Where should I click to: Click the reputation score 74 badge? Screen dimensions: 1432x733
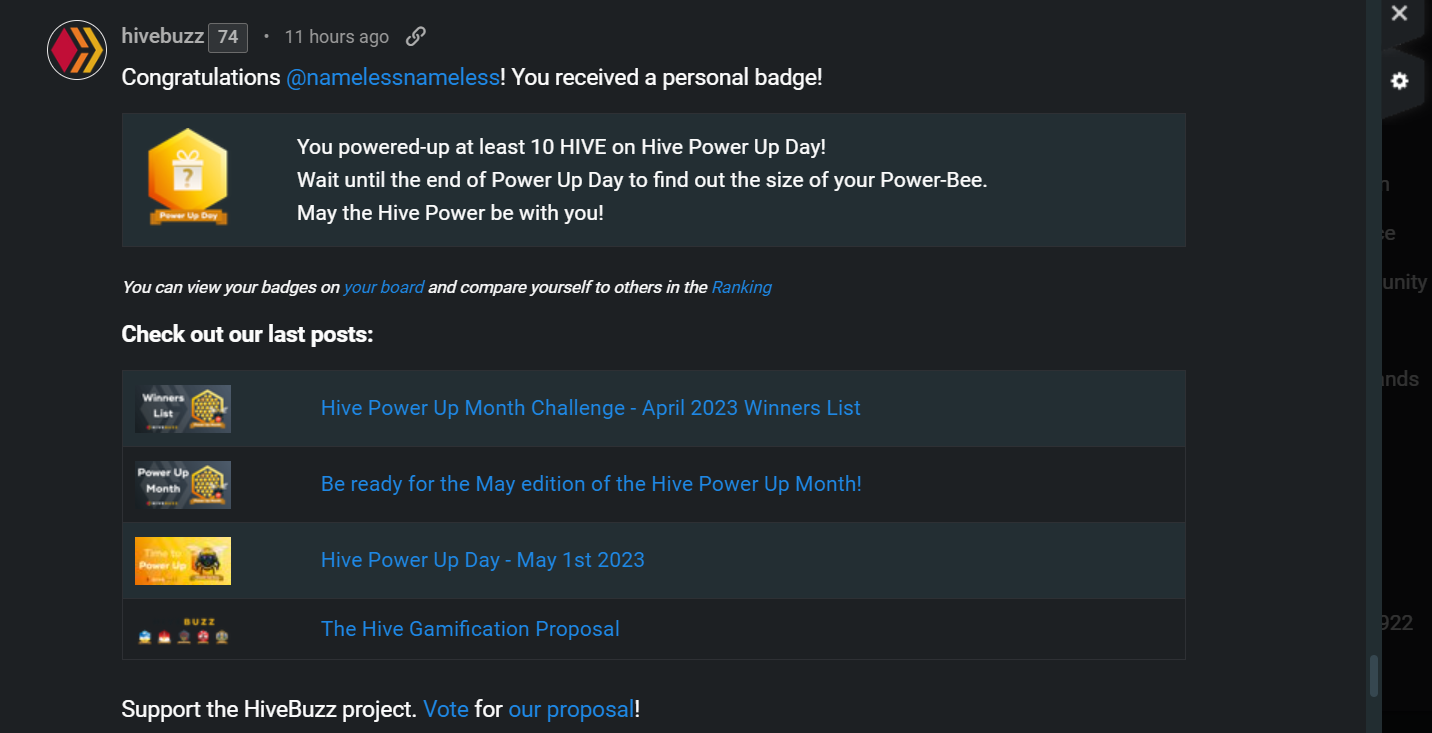click(228, 38)
